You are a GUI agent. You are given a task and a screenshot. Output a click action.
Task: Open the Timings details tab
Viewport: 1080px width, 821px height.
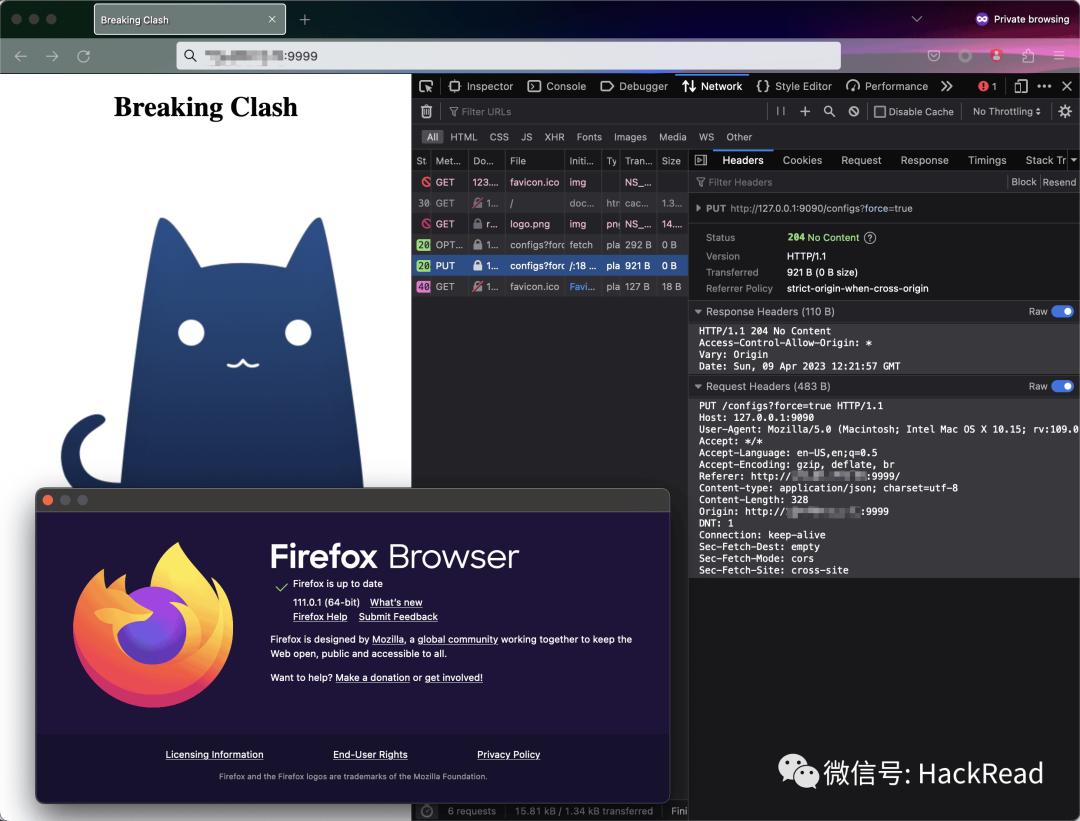987,160
